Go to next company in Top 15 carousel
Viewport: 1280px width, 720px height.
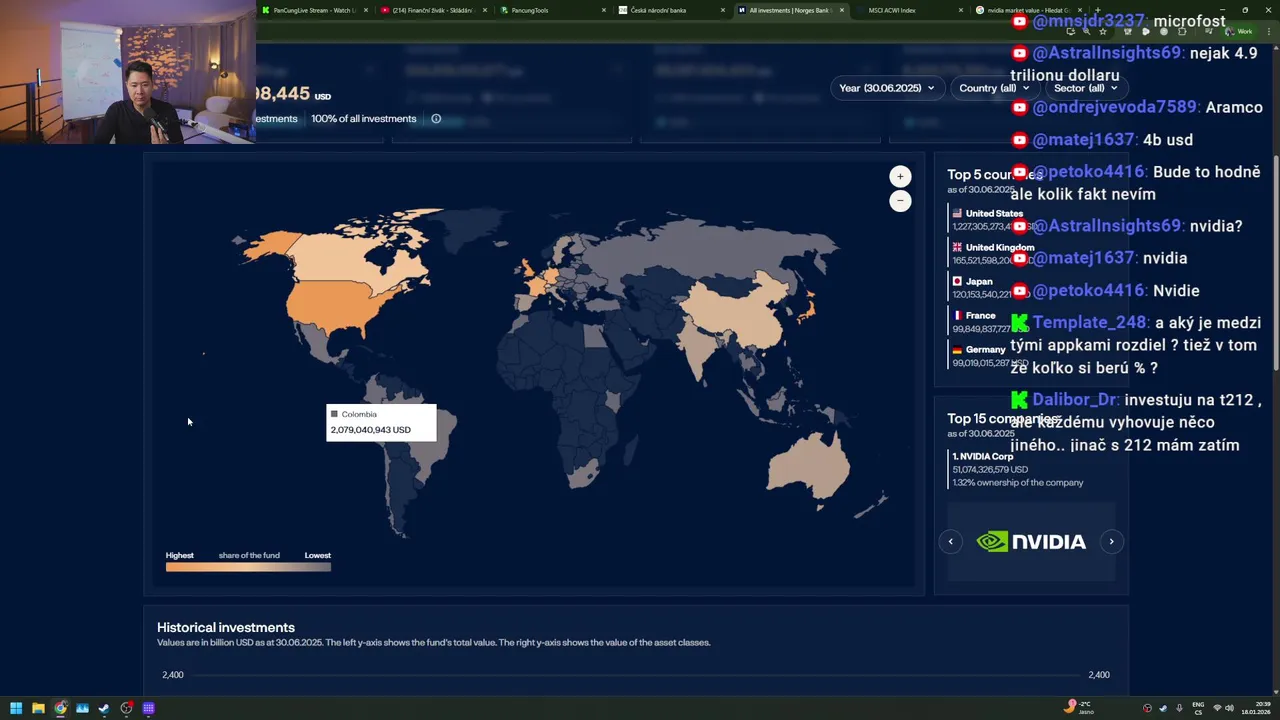[1111, 542]
